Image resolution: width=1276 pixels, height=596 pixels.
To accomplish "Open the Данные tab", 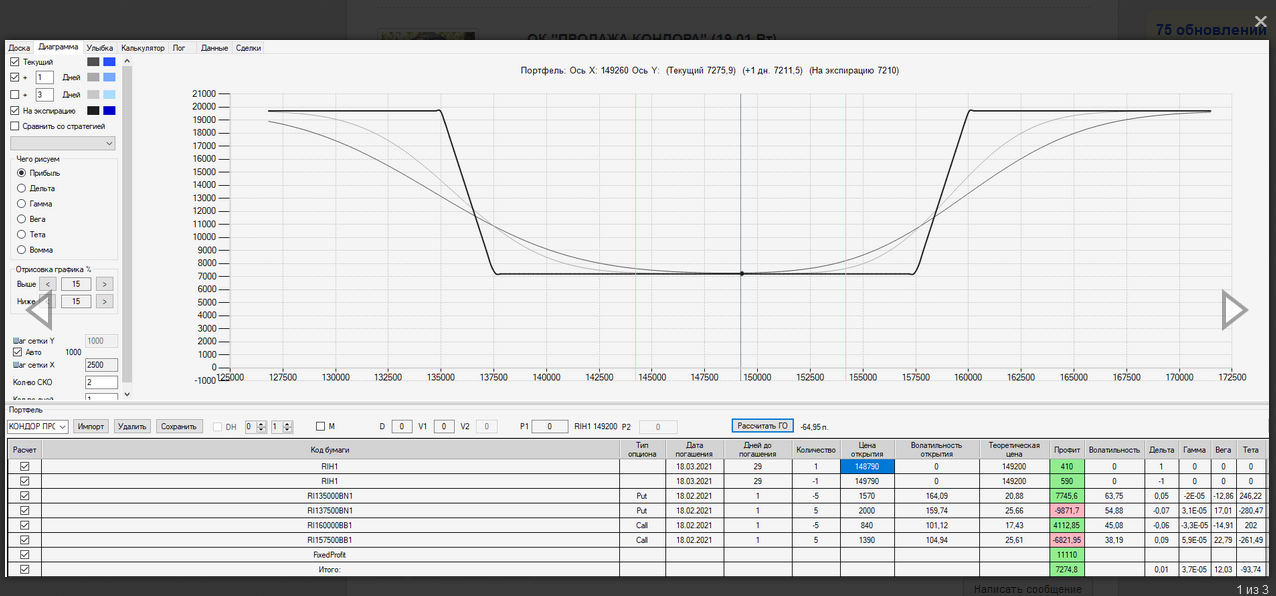I will tap(214, 47).
